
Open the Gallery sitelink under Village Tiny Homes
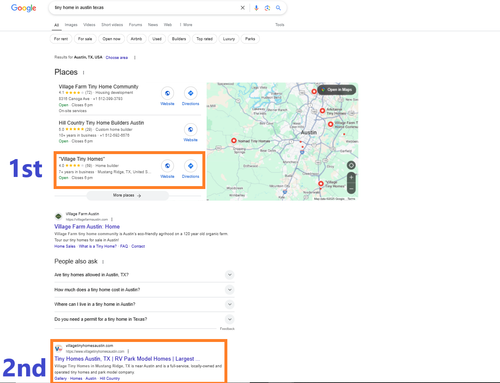click(x=61, y=379)
